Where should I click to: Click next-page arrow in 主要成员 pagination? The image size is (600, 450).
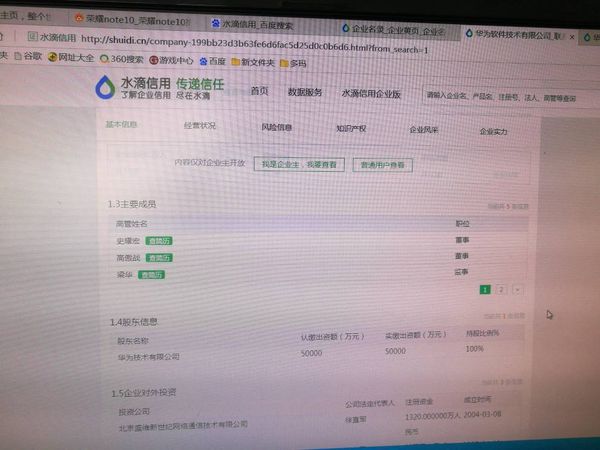click(x=517, y=290)
